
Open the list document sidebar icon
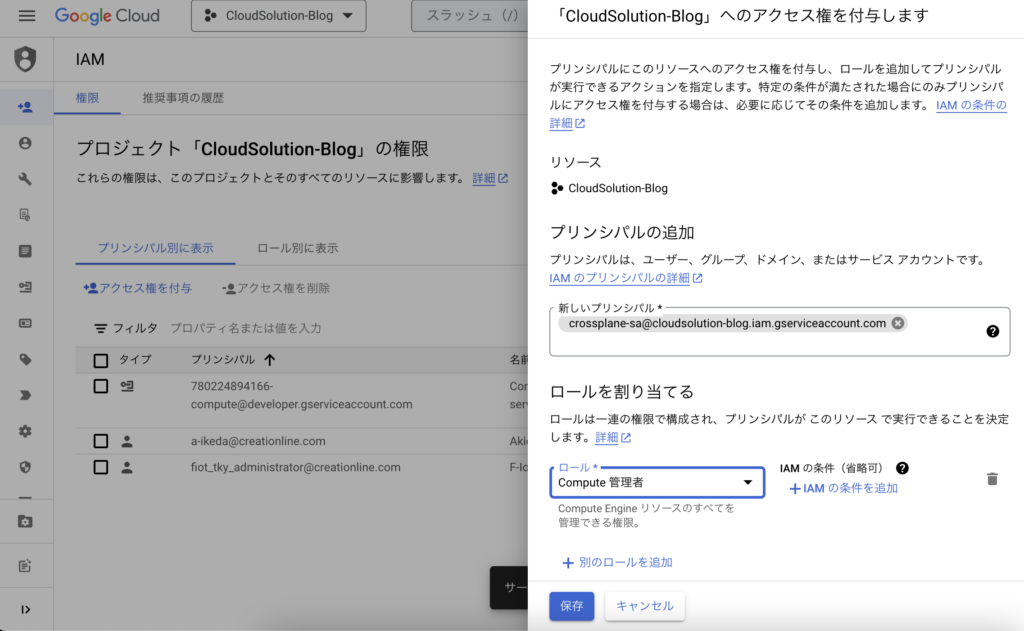coord(25,251)
